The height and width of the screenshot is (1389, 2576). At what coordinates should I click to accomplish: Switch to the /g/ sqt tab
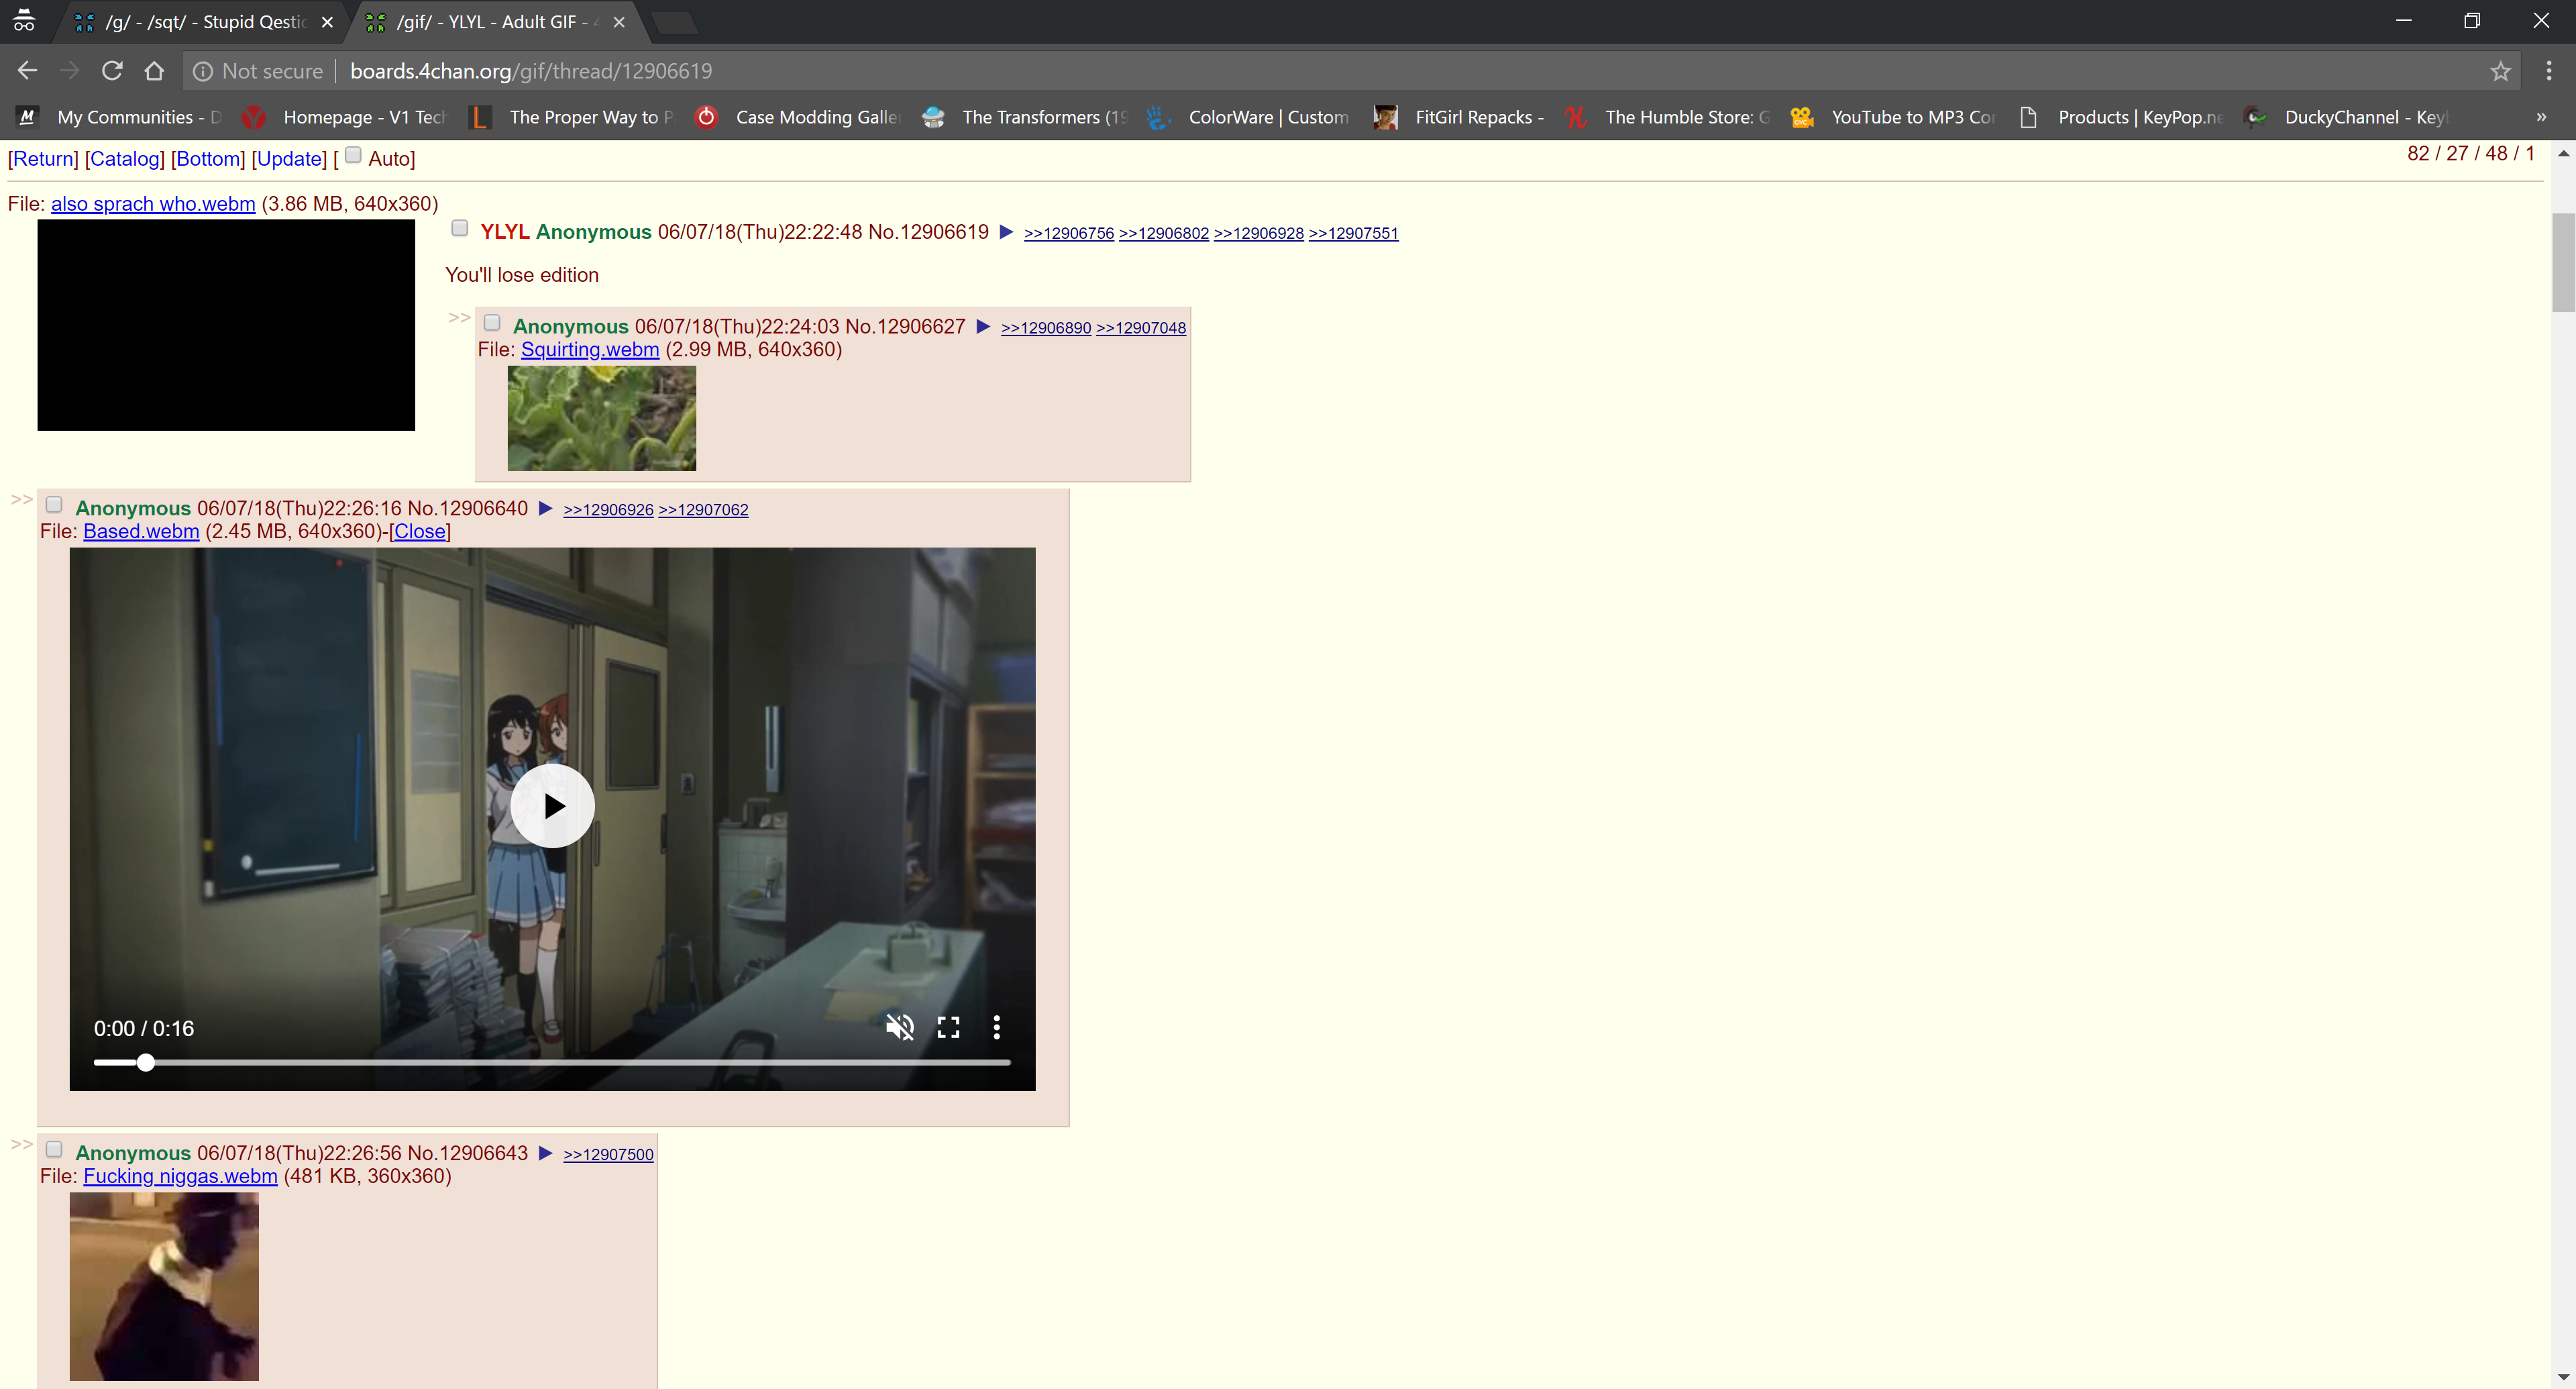coord(200,22)
